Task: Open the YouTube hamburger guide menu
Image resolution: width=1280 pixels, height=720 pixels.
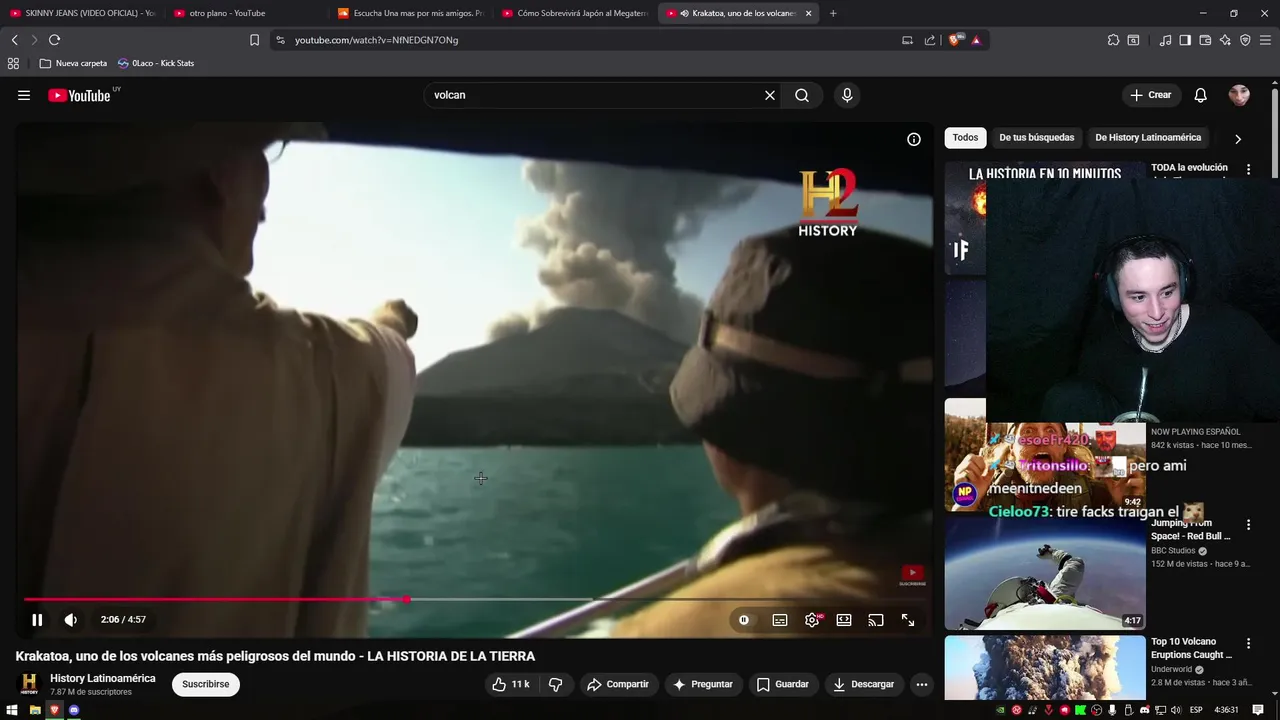Action: coord(24,95)
